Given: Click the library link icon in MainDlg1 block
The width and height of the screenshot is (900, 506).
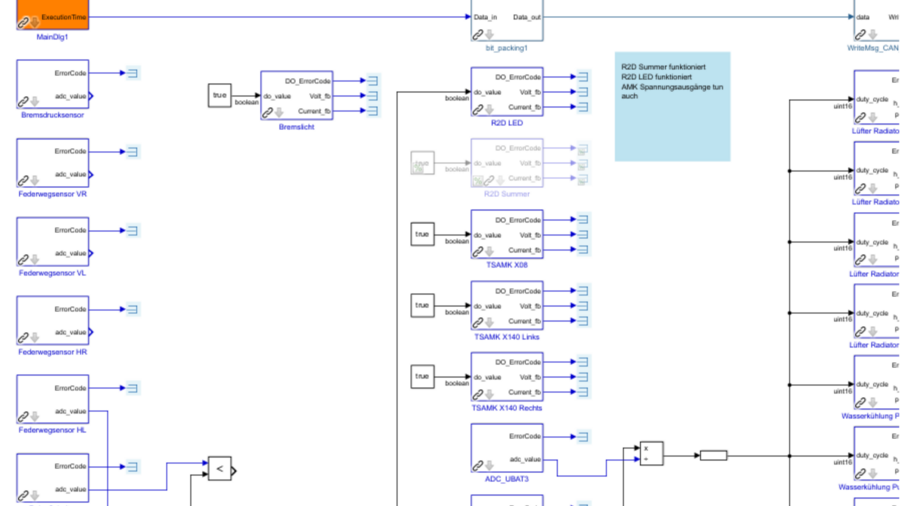Looking at the screenshot, I should click(x=23, y=23).
